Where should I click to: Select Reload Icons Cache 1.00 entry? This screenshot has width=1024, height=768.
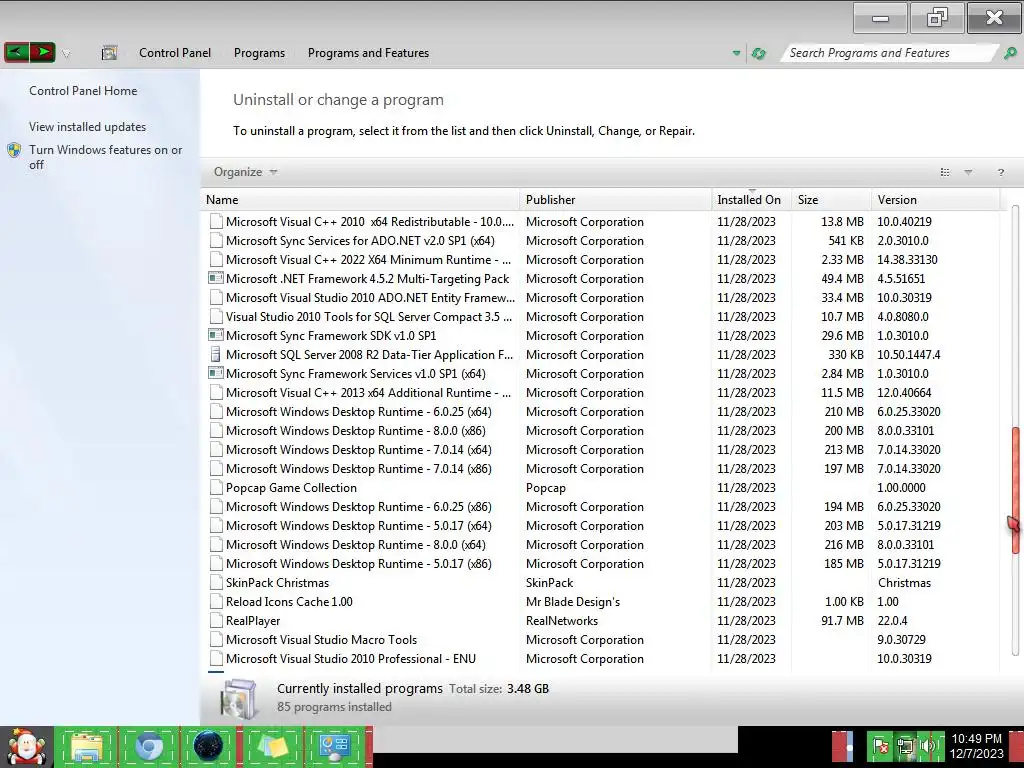(601, 601)
